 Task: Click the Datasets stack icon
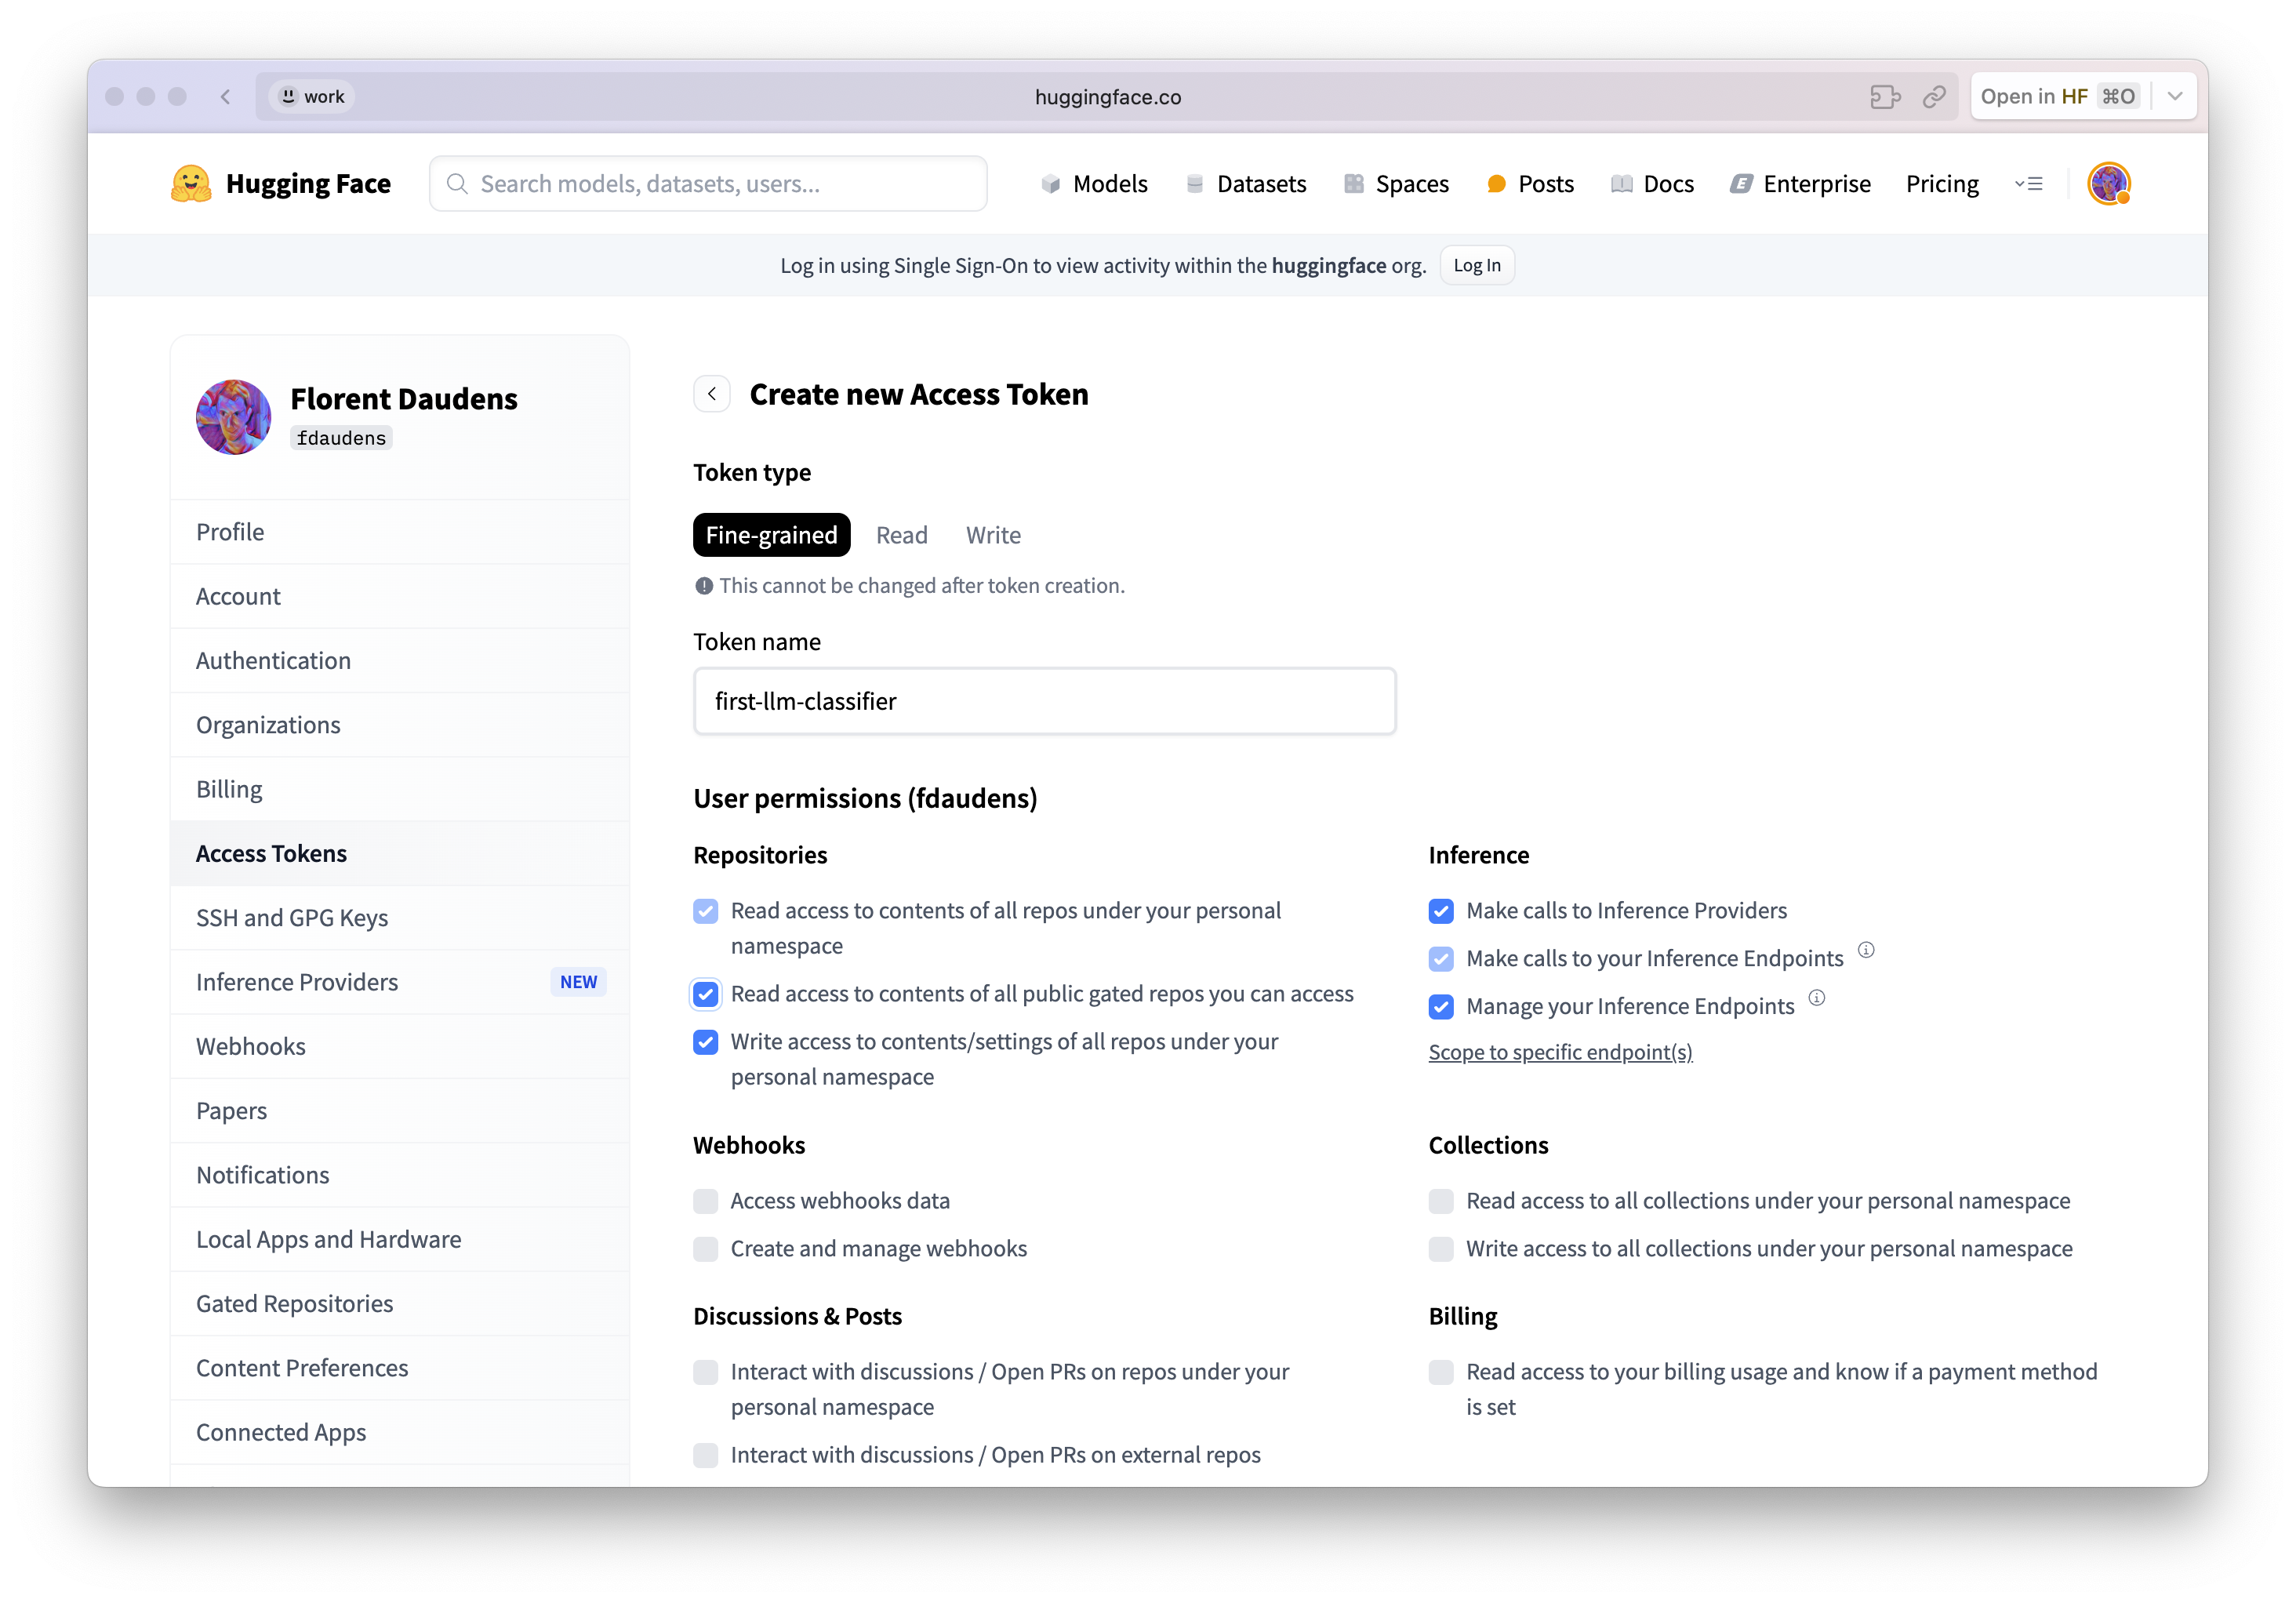[1194, 184]
